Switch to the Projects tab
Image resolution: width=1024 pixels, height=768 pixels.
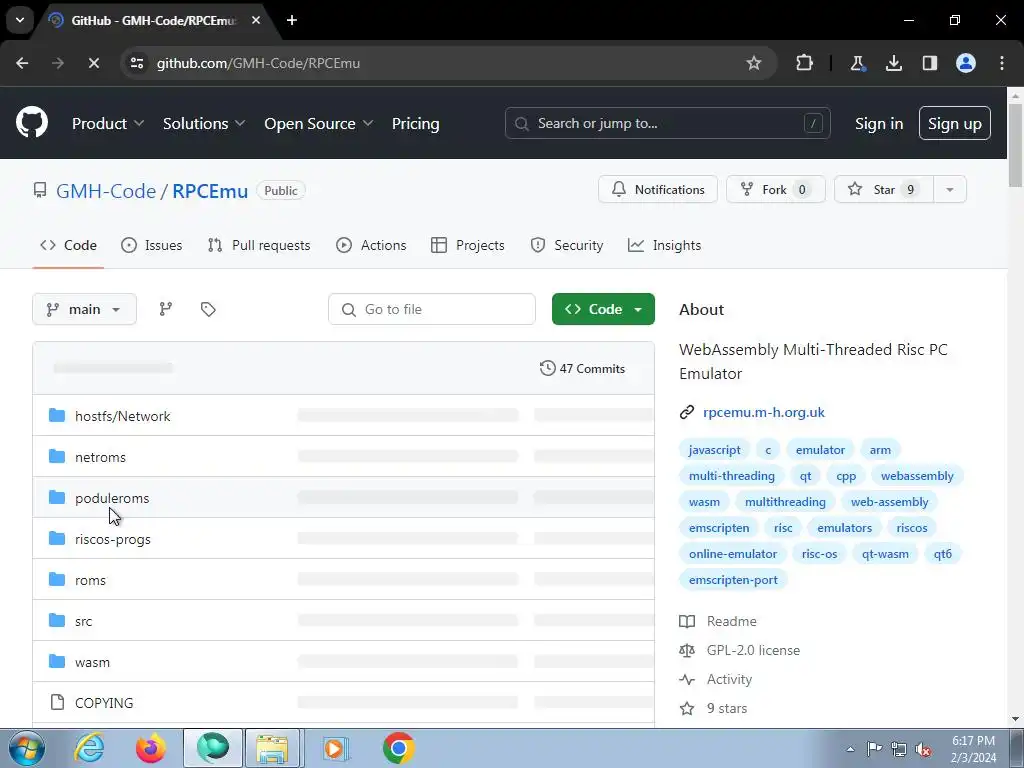(468, 245)
